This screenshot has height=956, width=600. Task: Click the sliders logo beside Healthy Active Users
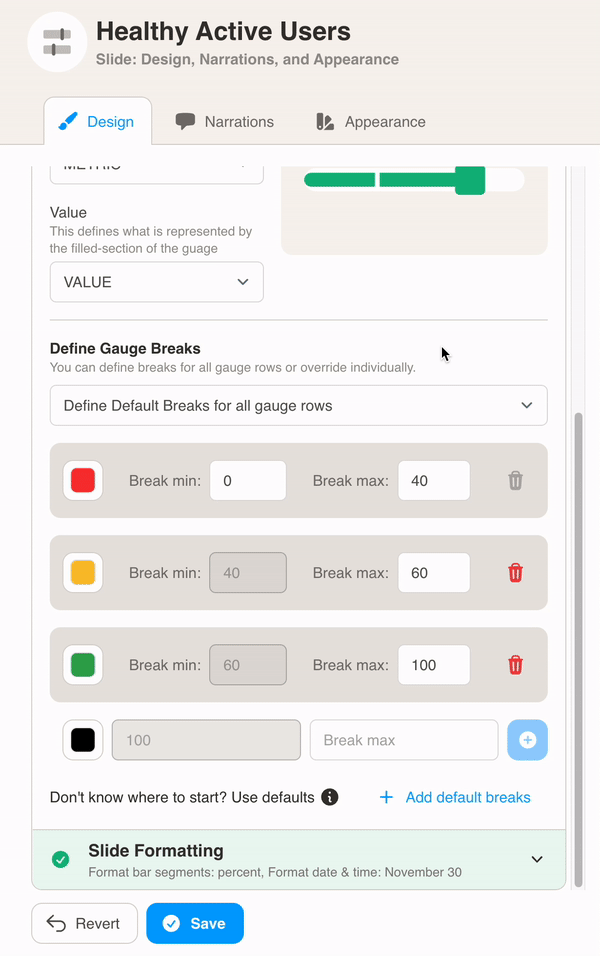tap(57, 41)
